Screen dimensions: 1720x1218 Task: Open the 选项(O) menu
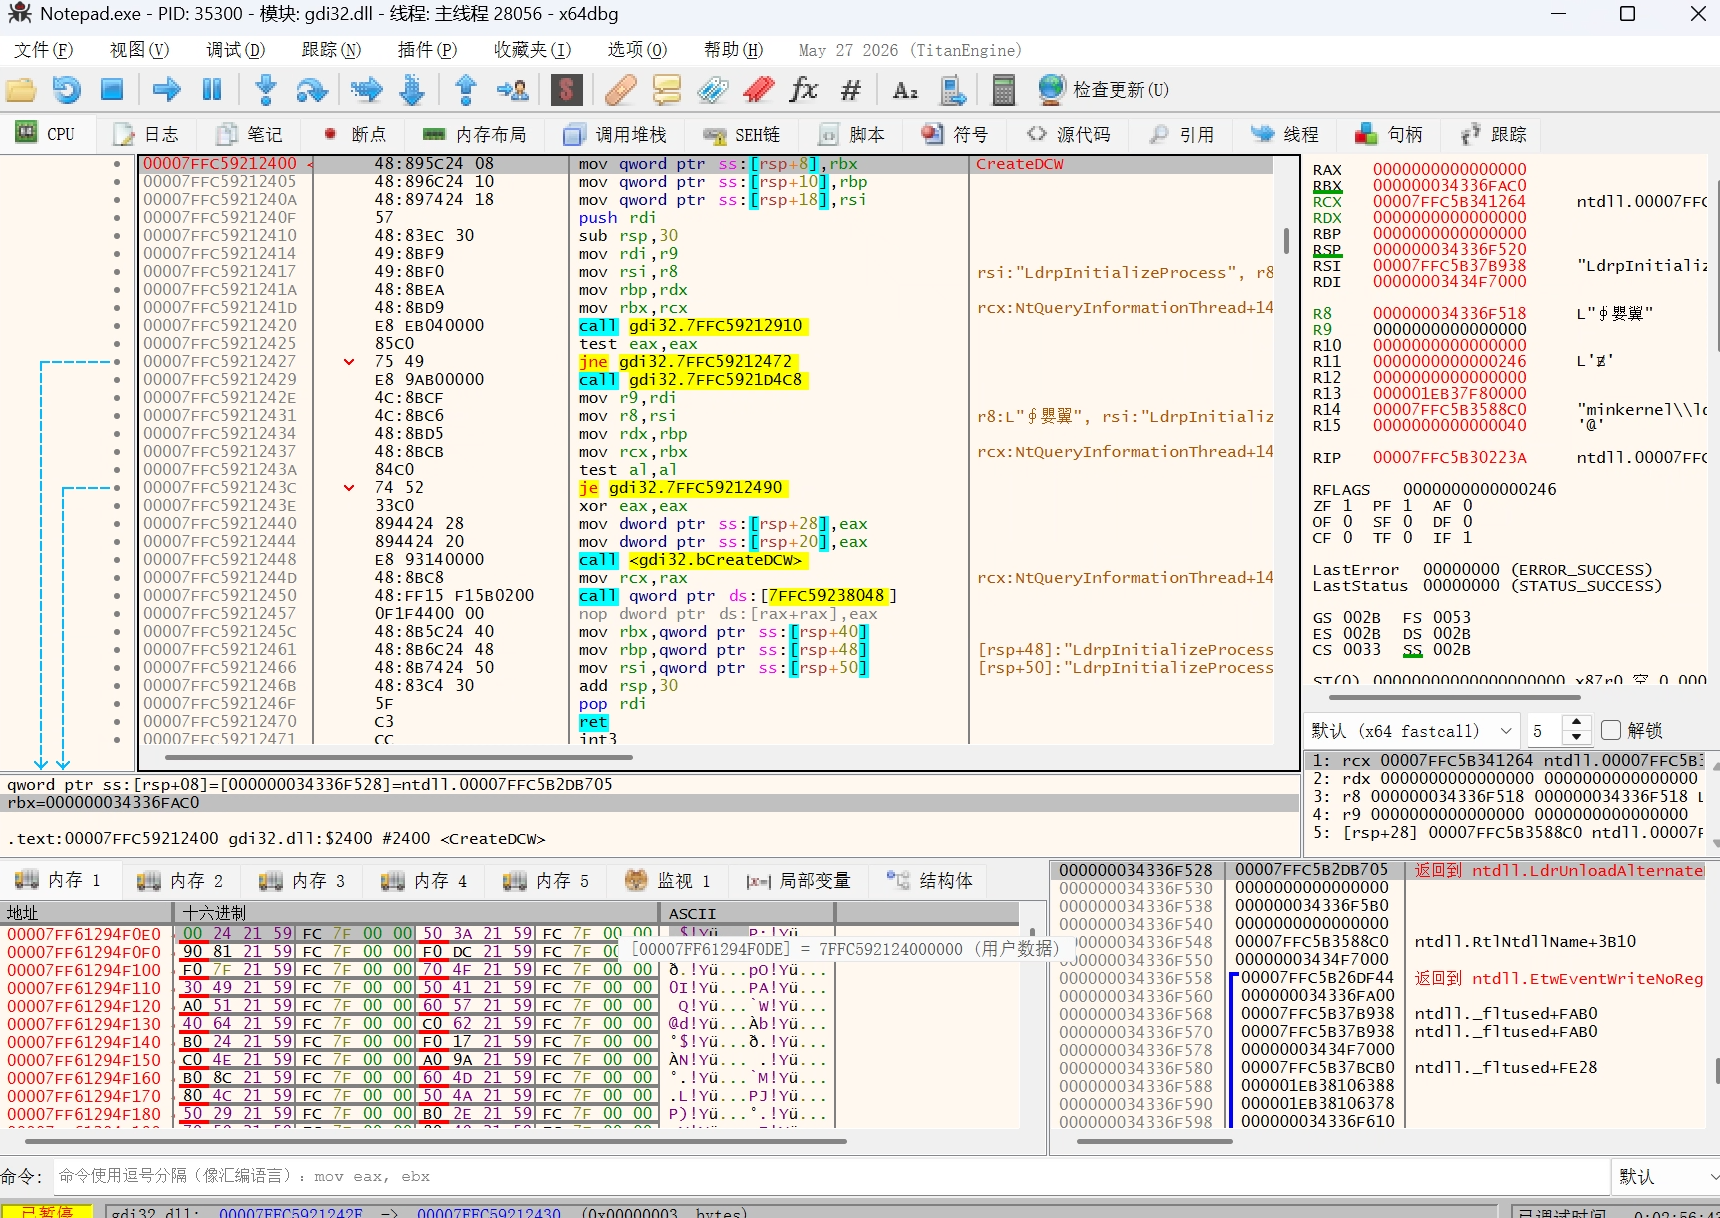point(637,50)
